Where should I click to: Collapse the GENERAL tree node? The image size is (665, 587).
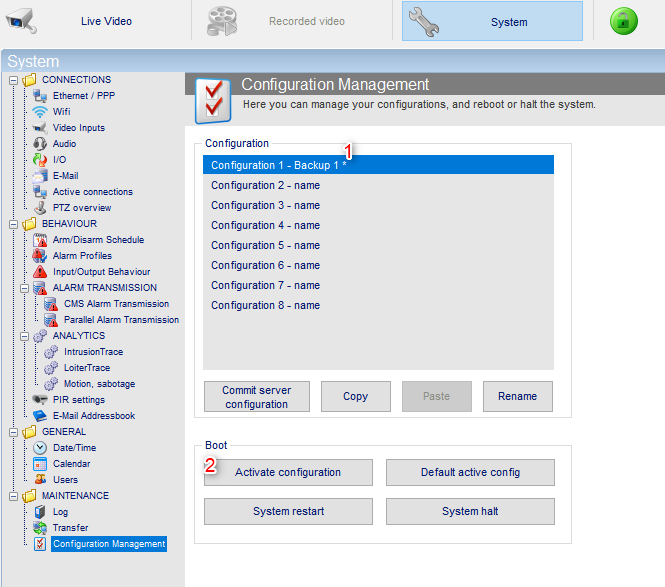click(14, 432)
